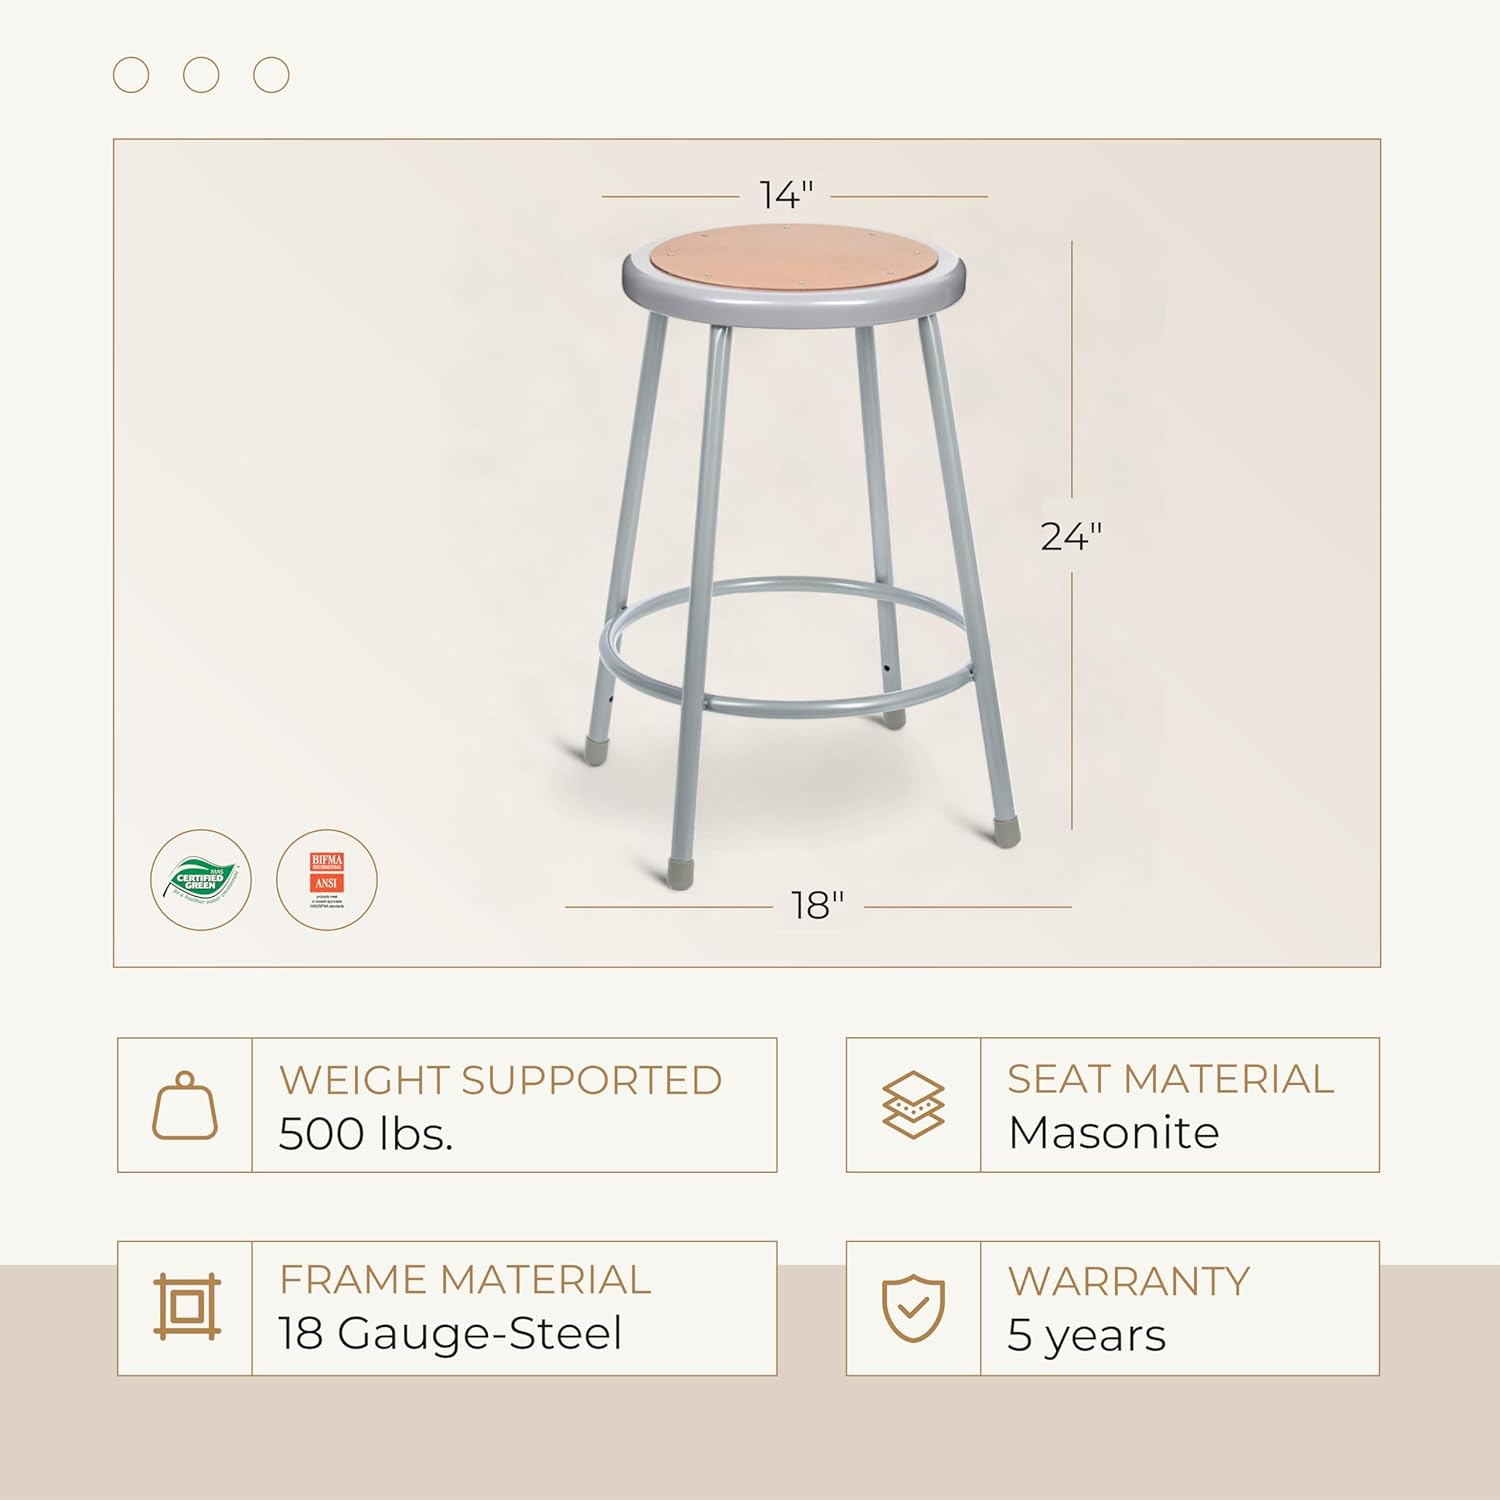This screenshot has height=1500, width=1500.
Task: Click the stool's circular footrest ring
Action: click(790, 700)
